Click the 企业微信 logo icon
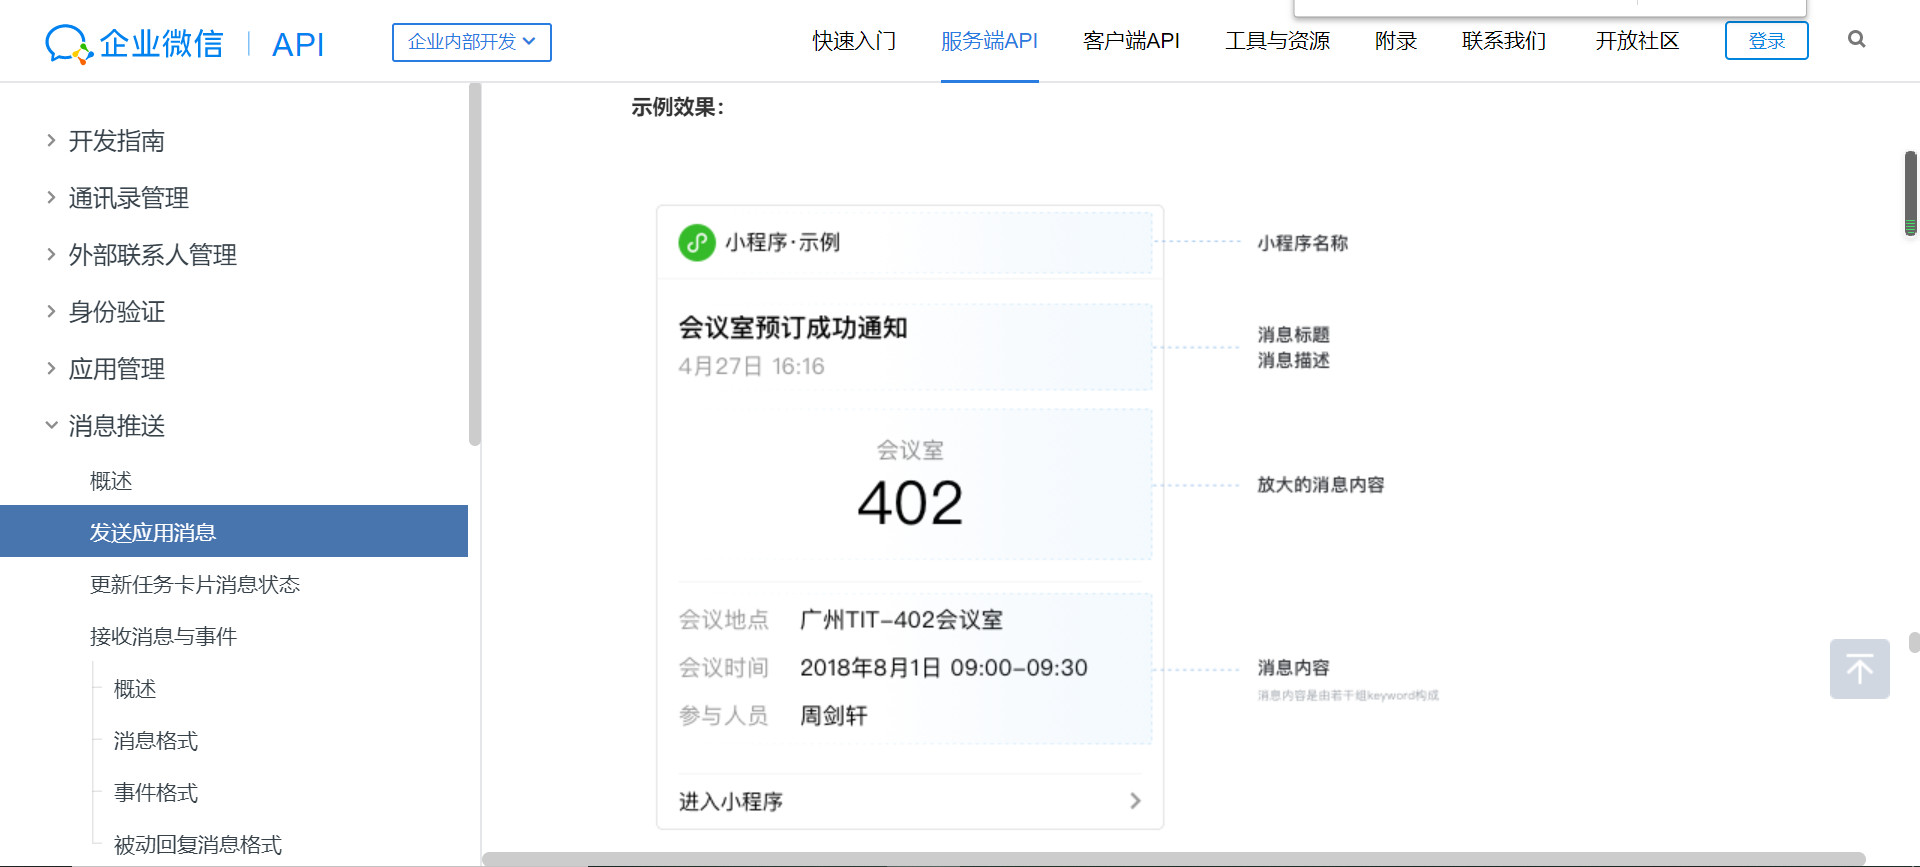 click(69, 44)
